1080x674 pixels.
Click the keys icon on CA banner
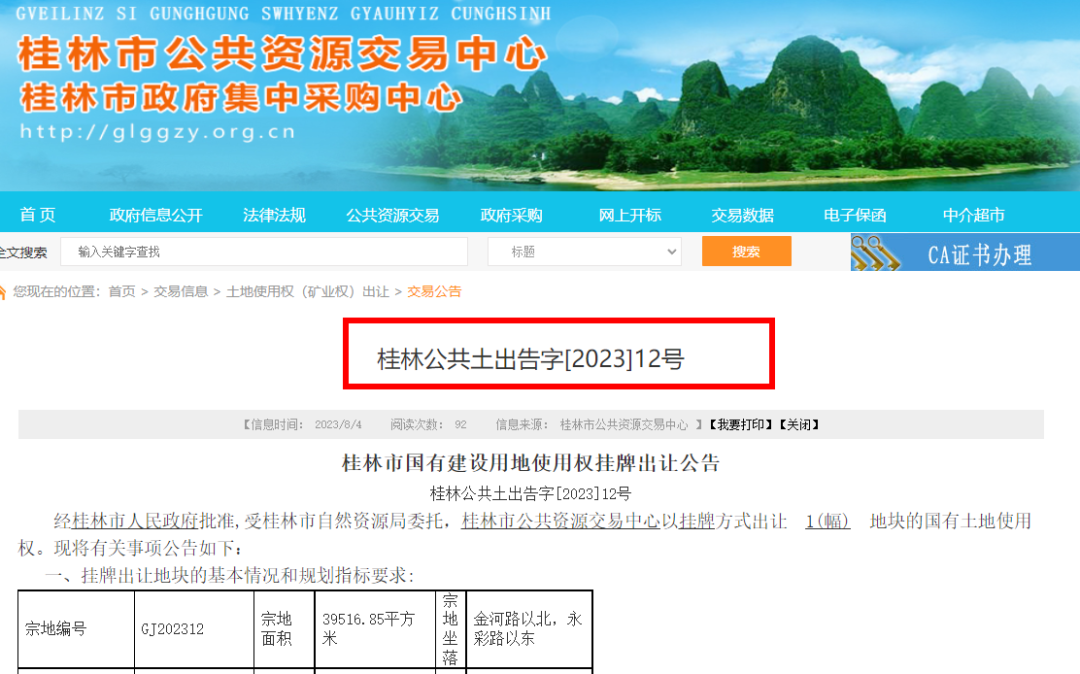(875, 253)
